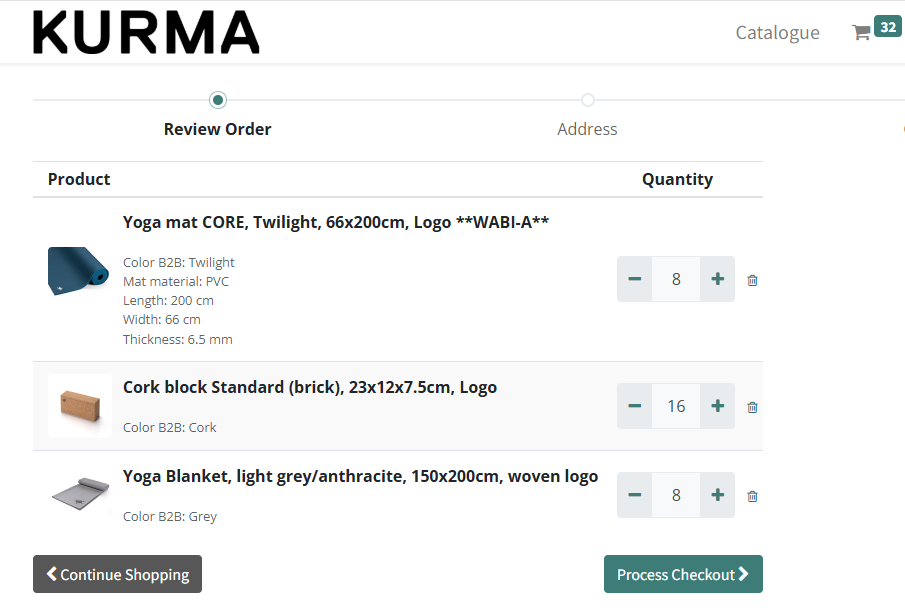Decrease Yoga Blanket quantity

(635, 495)
